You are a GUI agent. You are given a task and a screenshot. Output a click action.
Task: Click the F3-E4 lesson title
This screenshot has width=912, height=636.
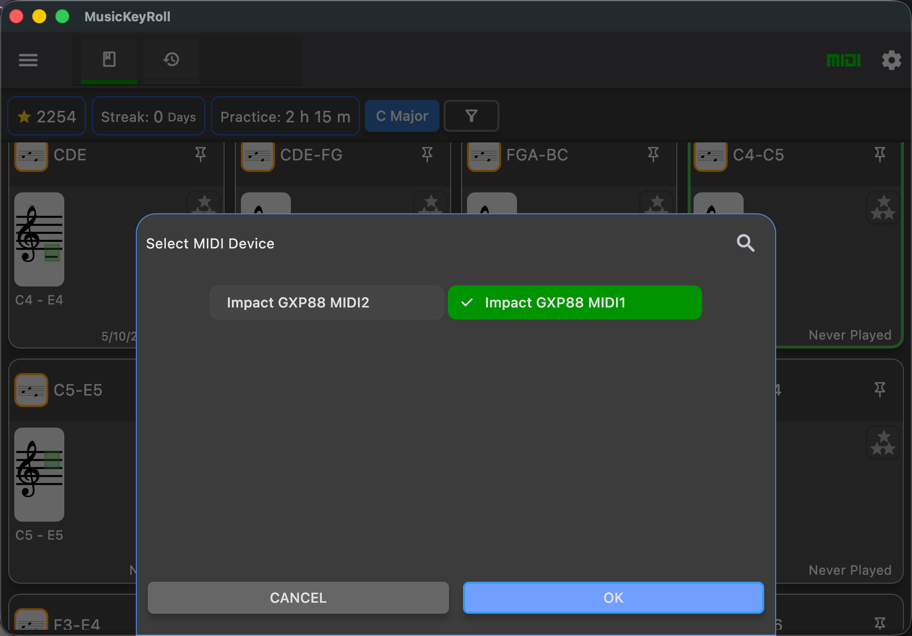point(77,625)
